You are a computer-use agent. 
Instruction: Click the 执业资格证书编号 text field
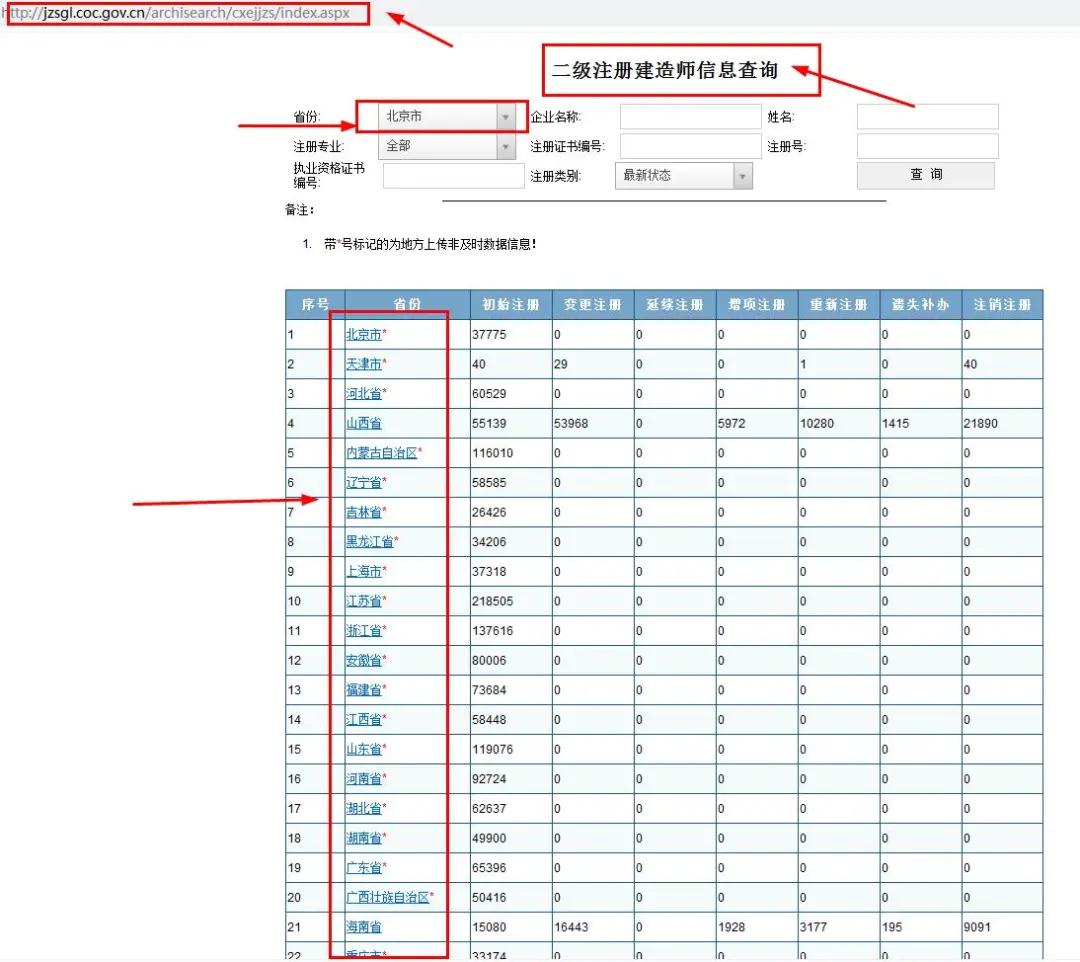click(x=453, y=176)
